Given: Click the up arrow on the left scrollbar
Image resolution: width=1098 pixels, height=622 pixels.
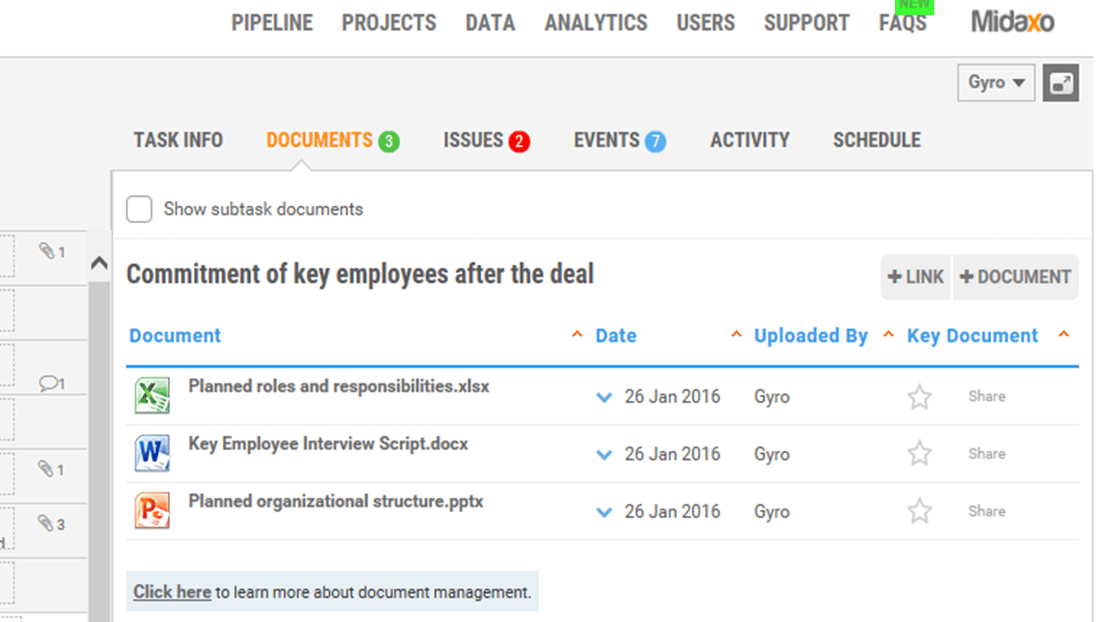Looking at the screenshot, I should click(99, 263).
